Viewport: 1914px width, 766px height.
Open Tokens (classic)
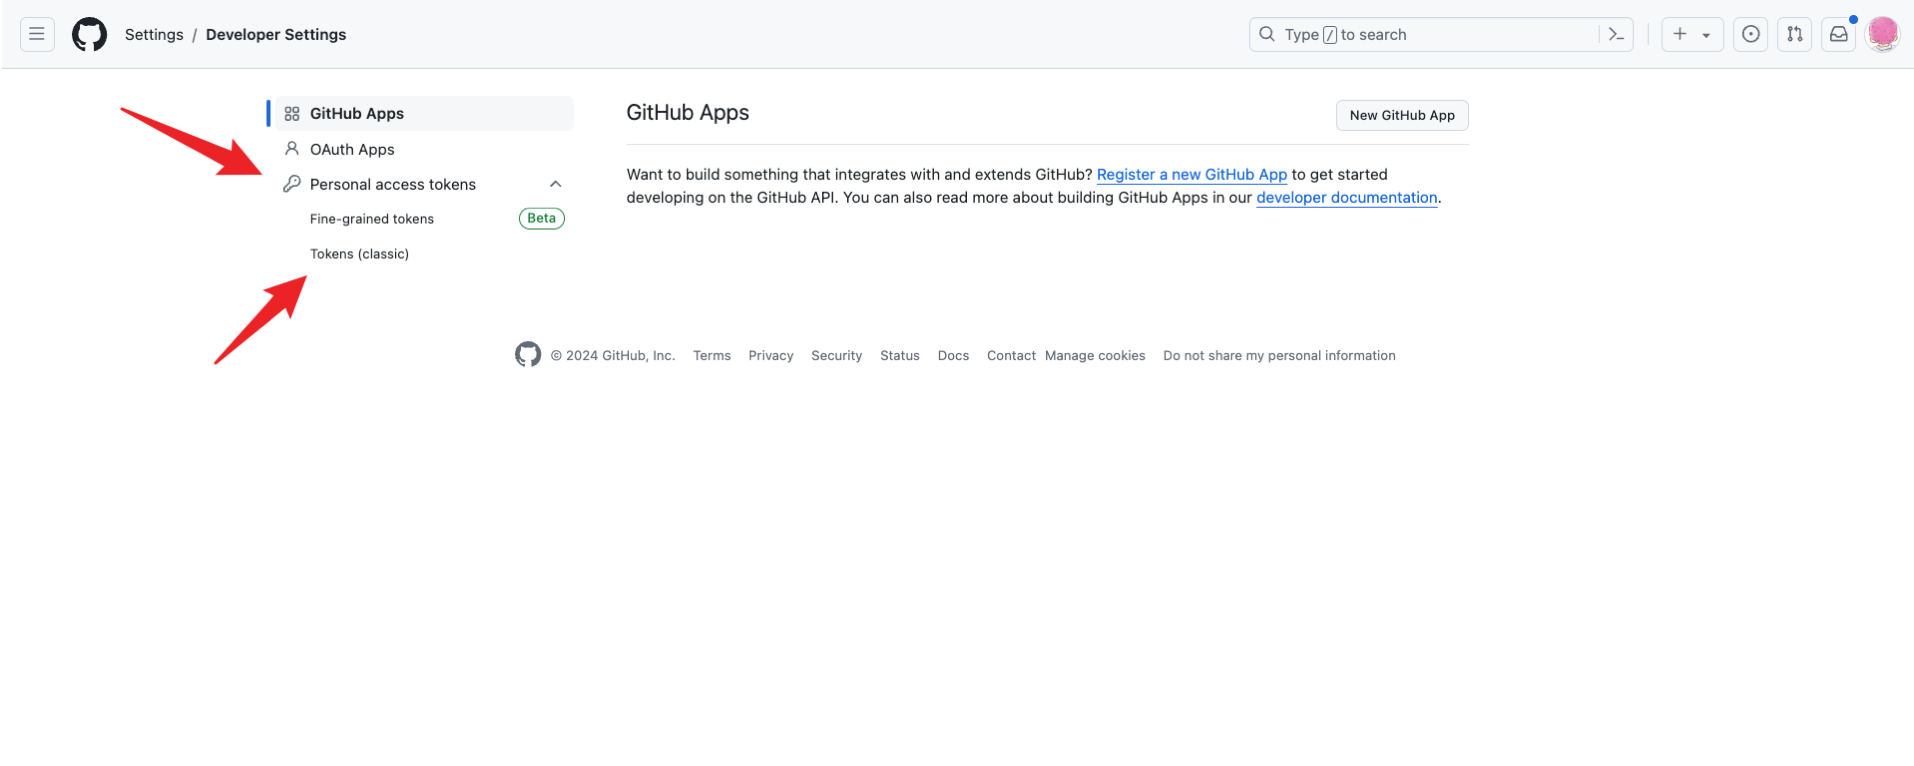click(x=359, y=254)
